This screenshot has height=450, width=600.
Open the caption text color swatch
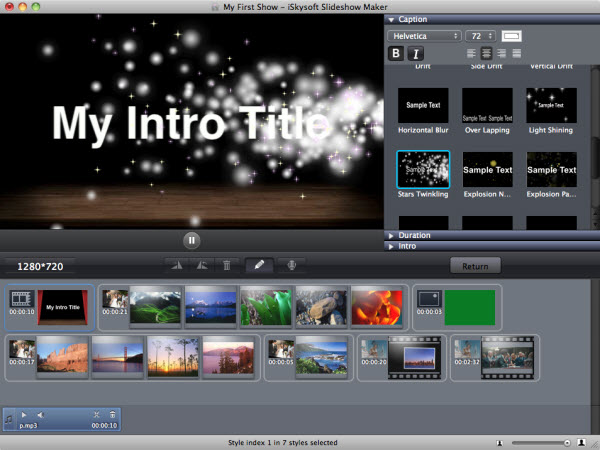click(x=512, y=36)
